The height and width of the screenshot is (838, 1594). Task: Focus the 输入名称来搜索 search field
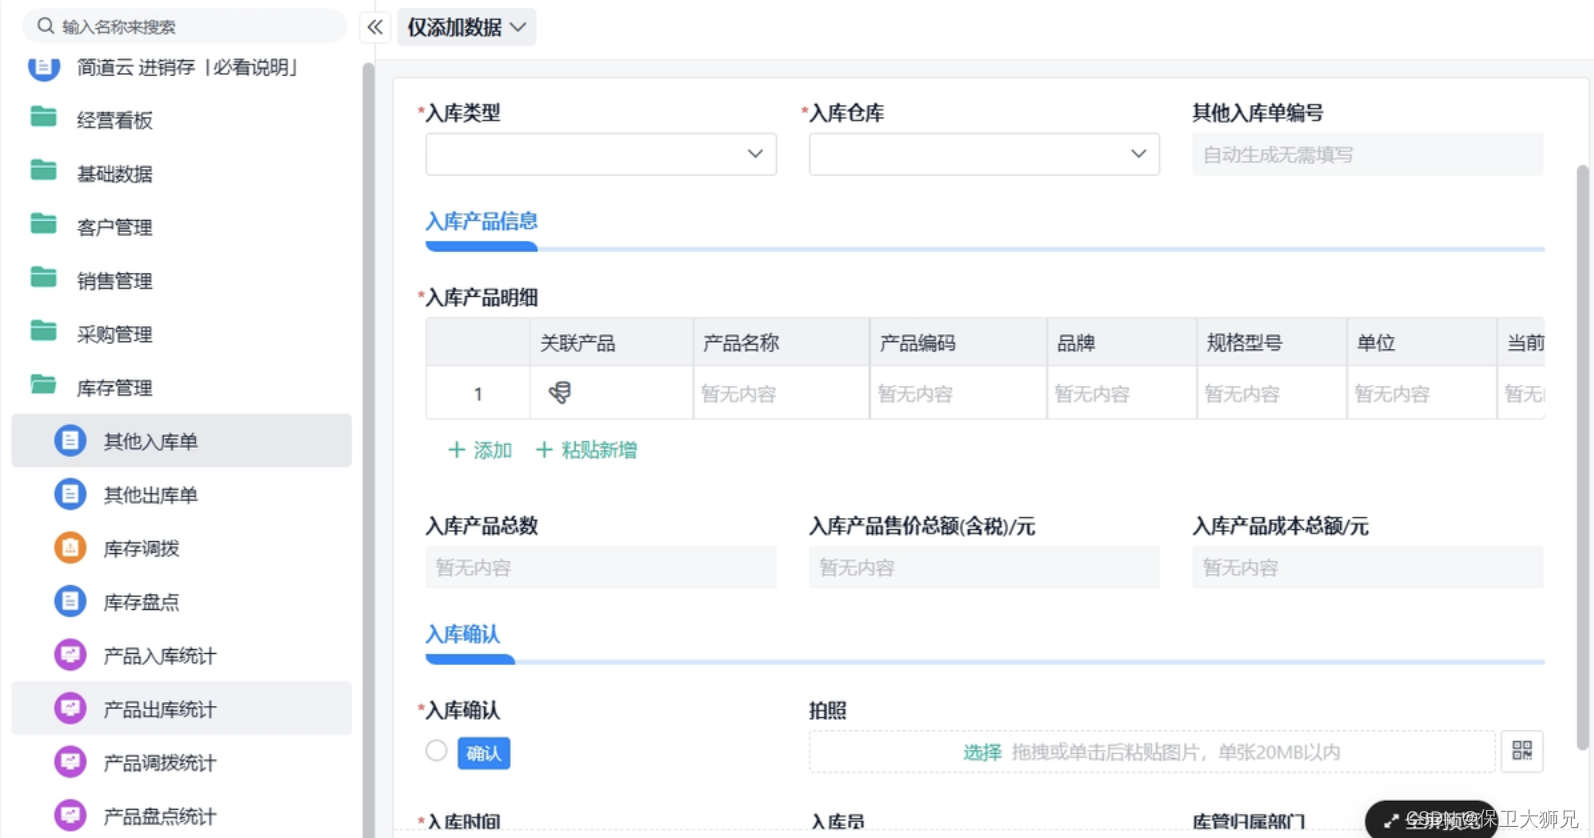185,26
